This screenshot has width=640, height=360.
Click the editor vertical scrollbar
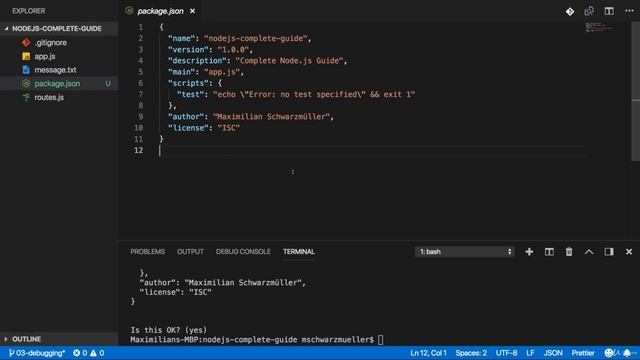click(636, 91)
